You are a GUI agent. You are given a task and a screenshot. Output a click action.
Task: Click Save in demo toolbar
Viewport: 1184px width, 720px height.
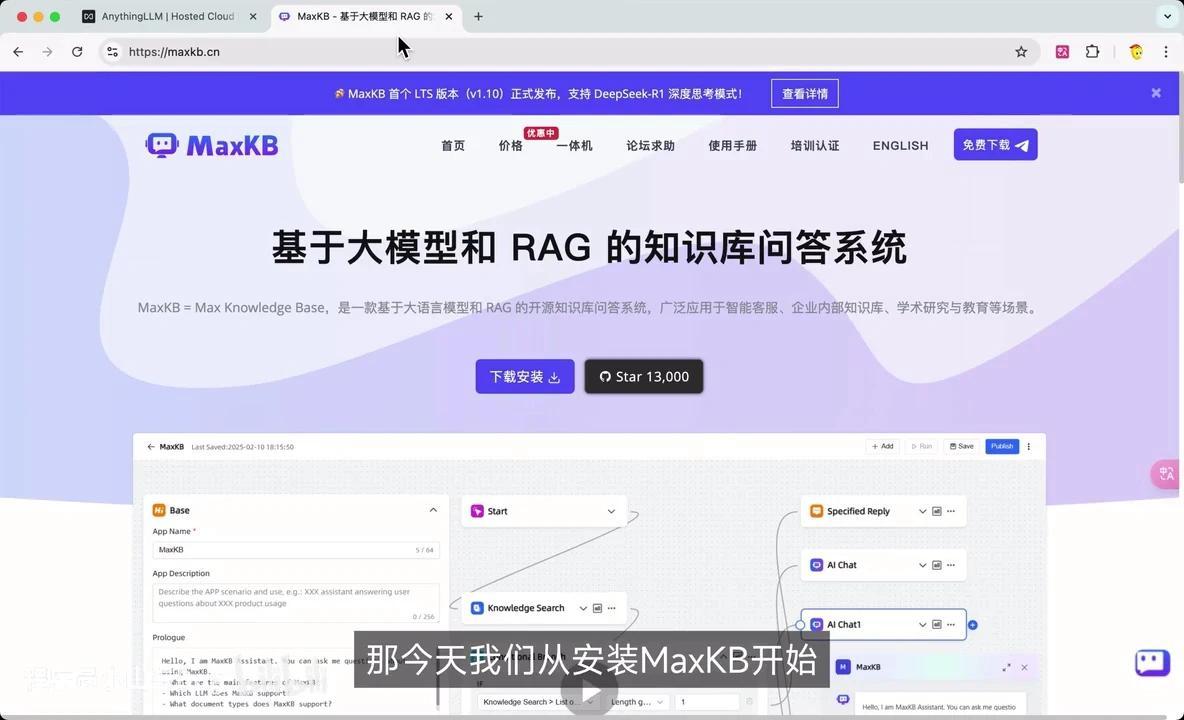pyautogui.click(x=961, y=446)
